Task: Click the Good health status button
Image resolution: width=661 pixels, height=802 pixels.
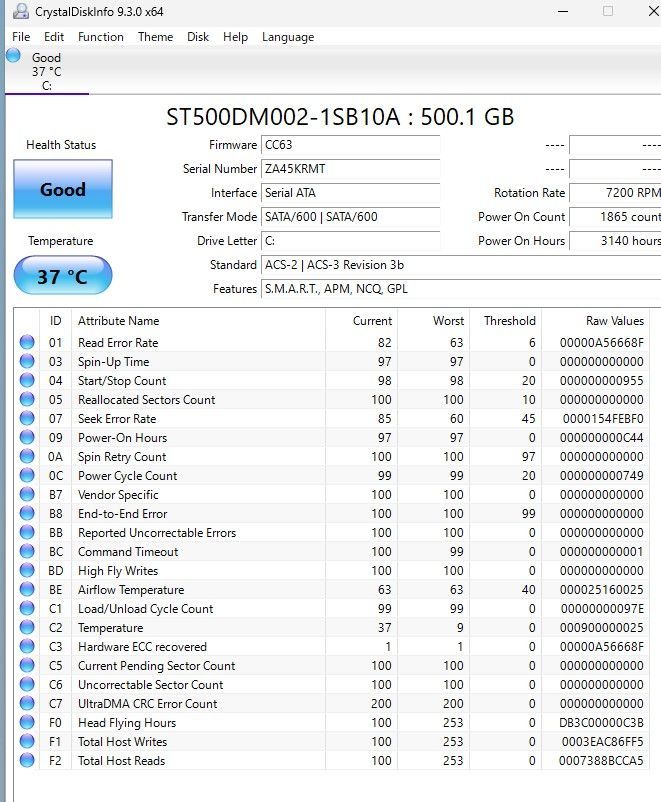Action: (63, 189)
